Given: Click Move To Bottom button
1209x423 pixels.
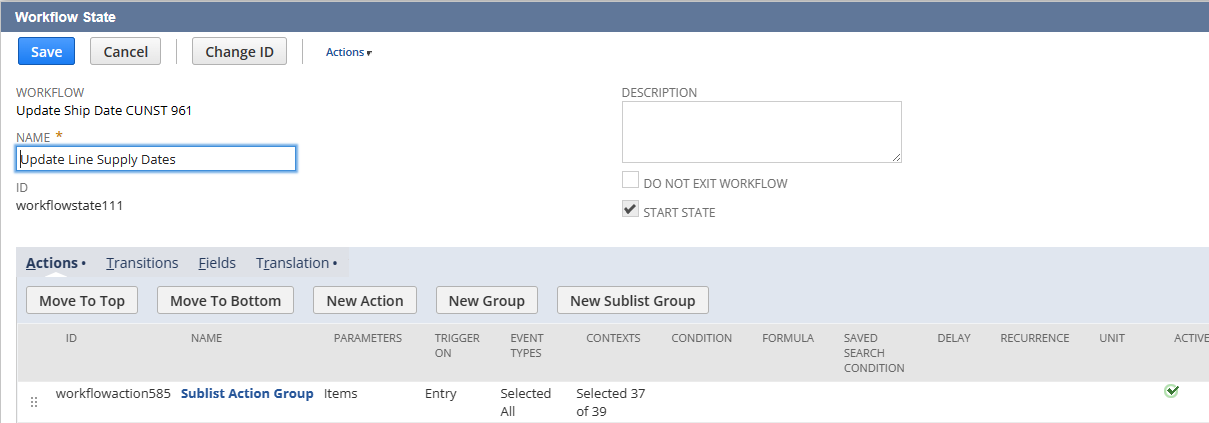Looking at the screenshot, I should (x=225, y=300).
